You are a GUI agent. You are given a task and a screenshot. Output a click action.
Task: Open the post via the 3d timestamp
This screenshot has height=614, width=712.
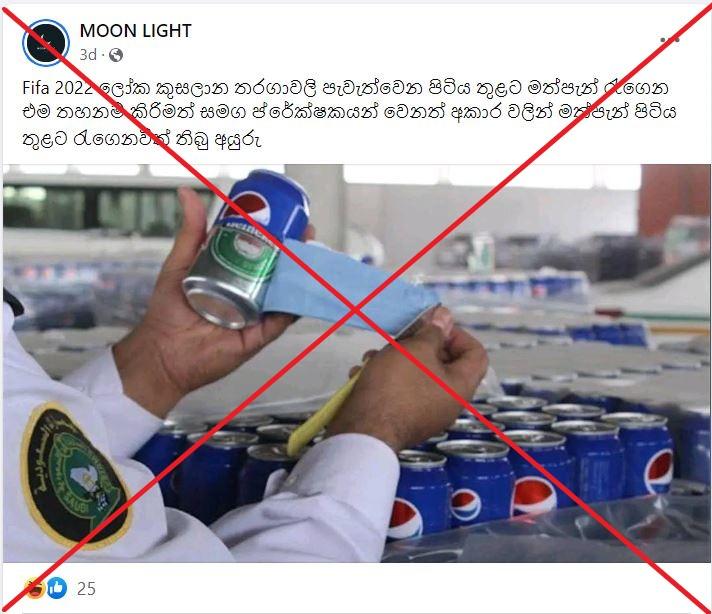88,55
